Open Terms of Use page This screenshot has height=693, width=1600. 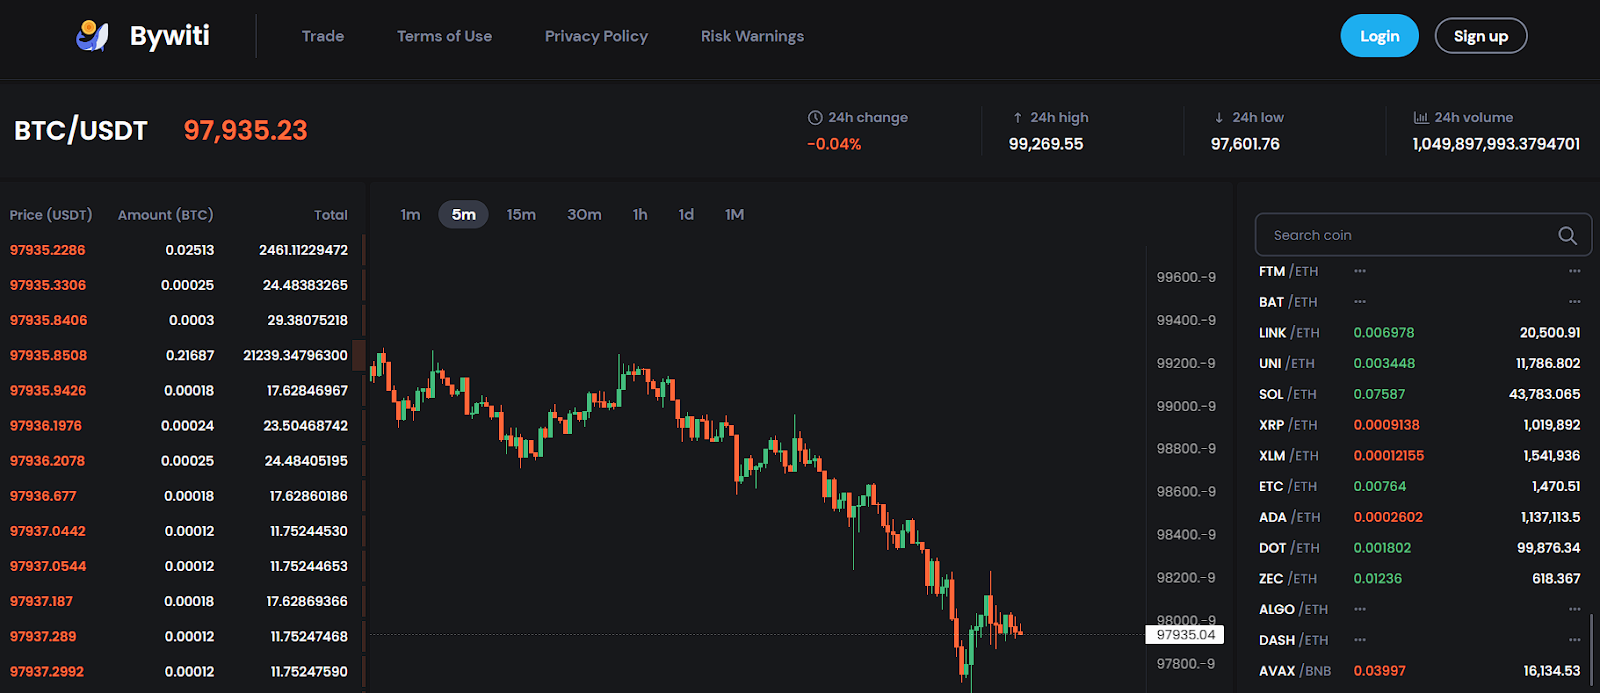(x=444, y=36)
